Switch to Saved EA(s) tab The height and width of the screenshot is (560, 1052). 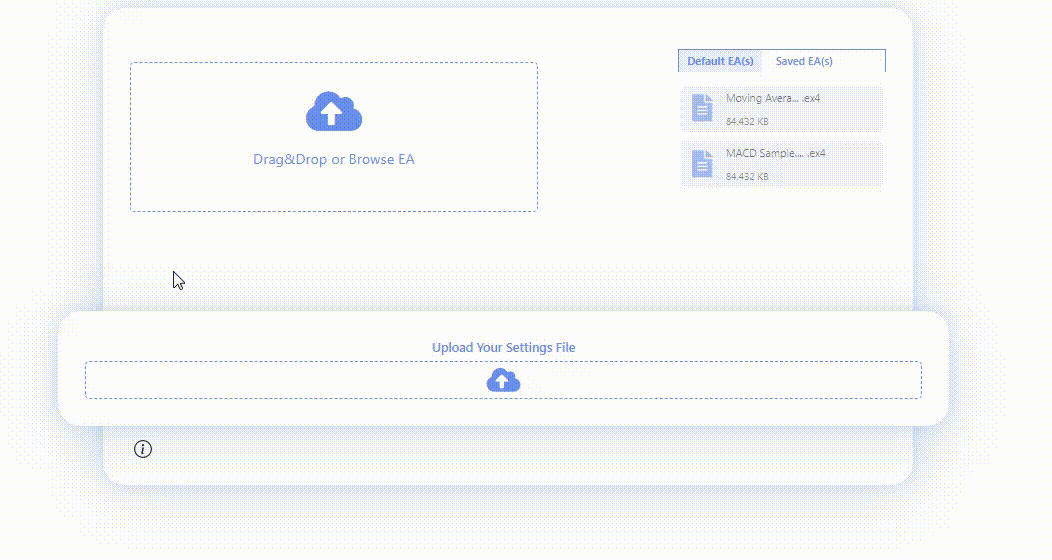(804, 61)
